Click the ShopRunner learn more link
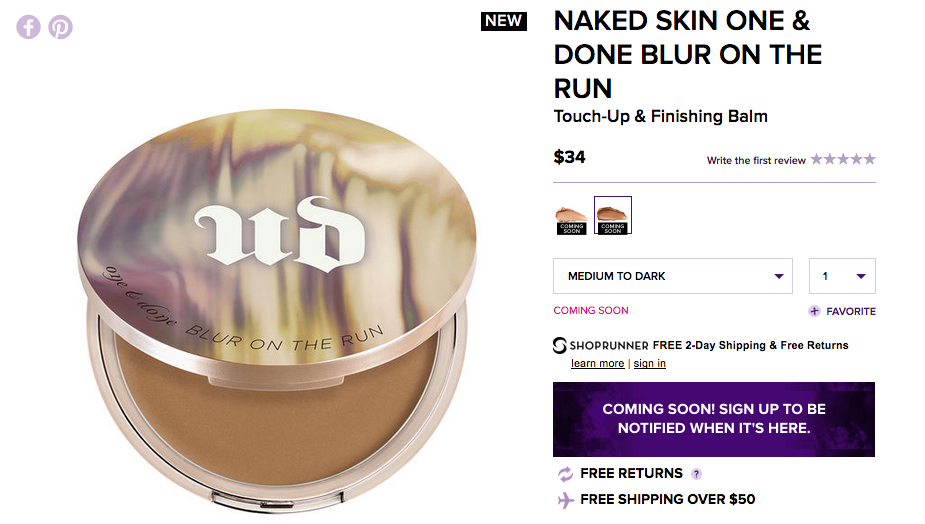Screen dimensions: 925x524 [598, 363]
